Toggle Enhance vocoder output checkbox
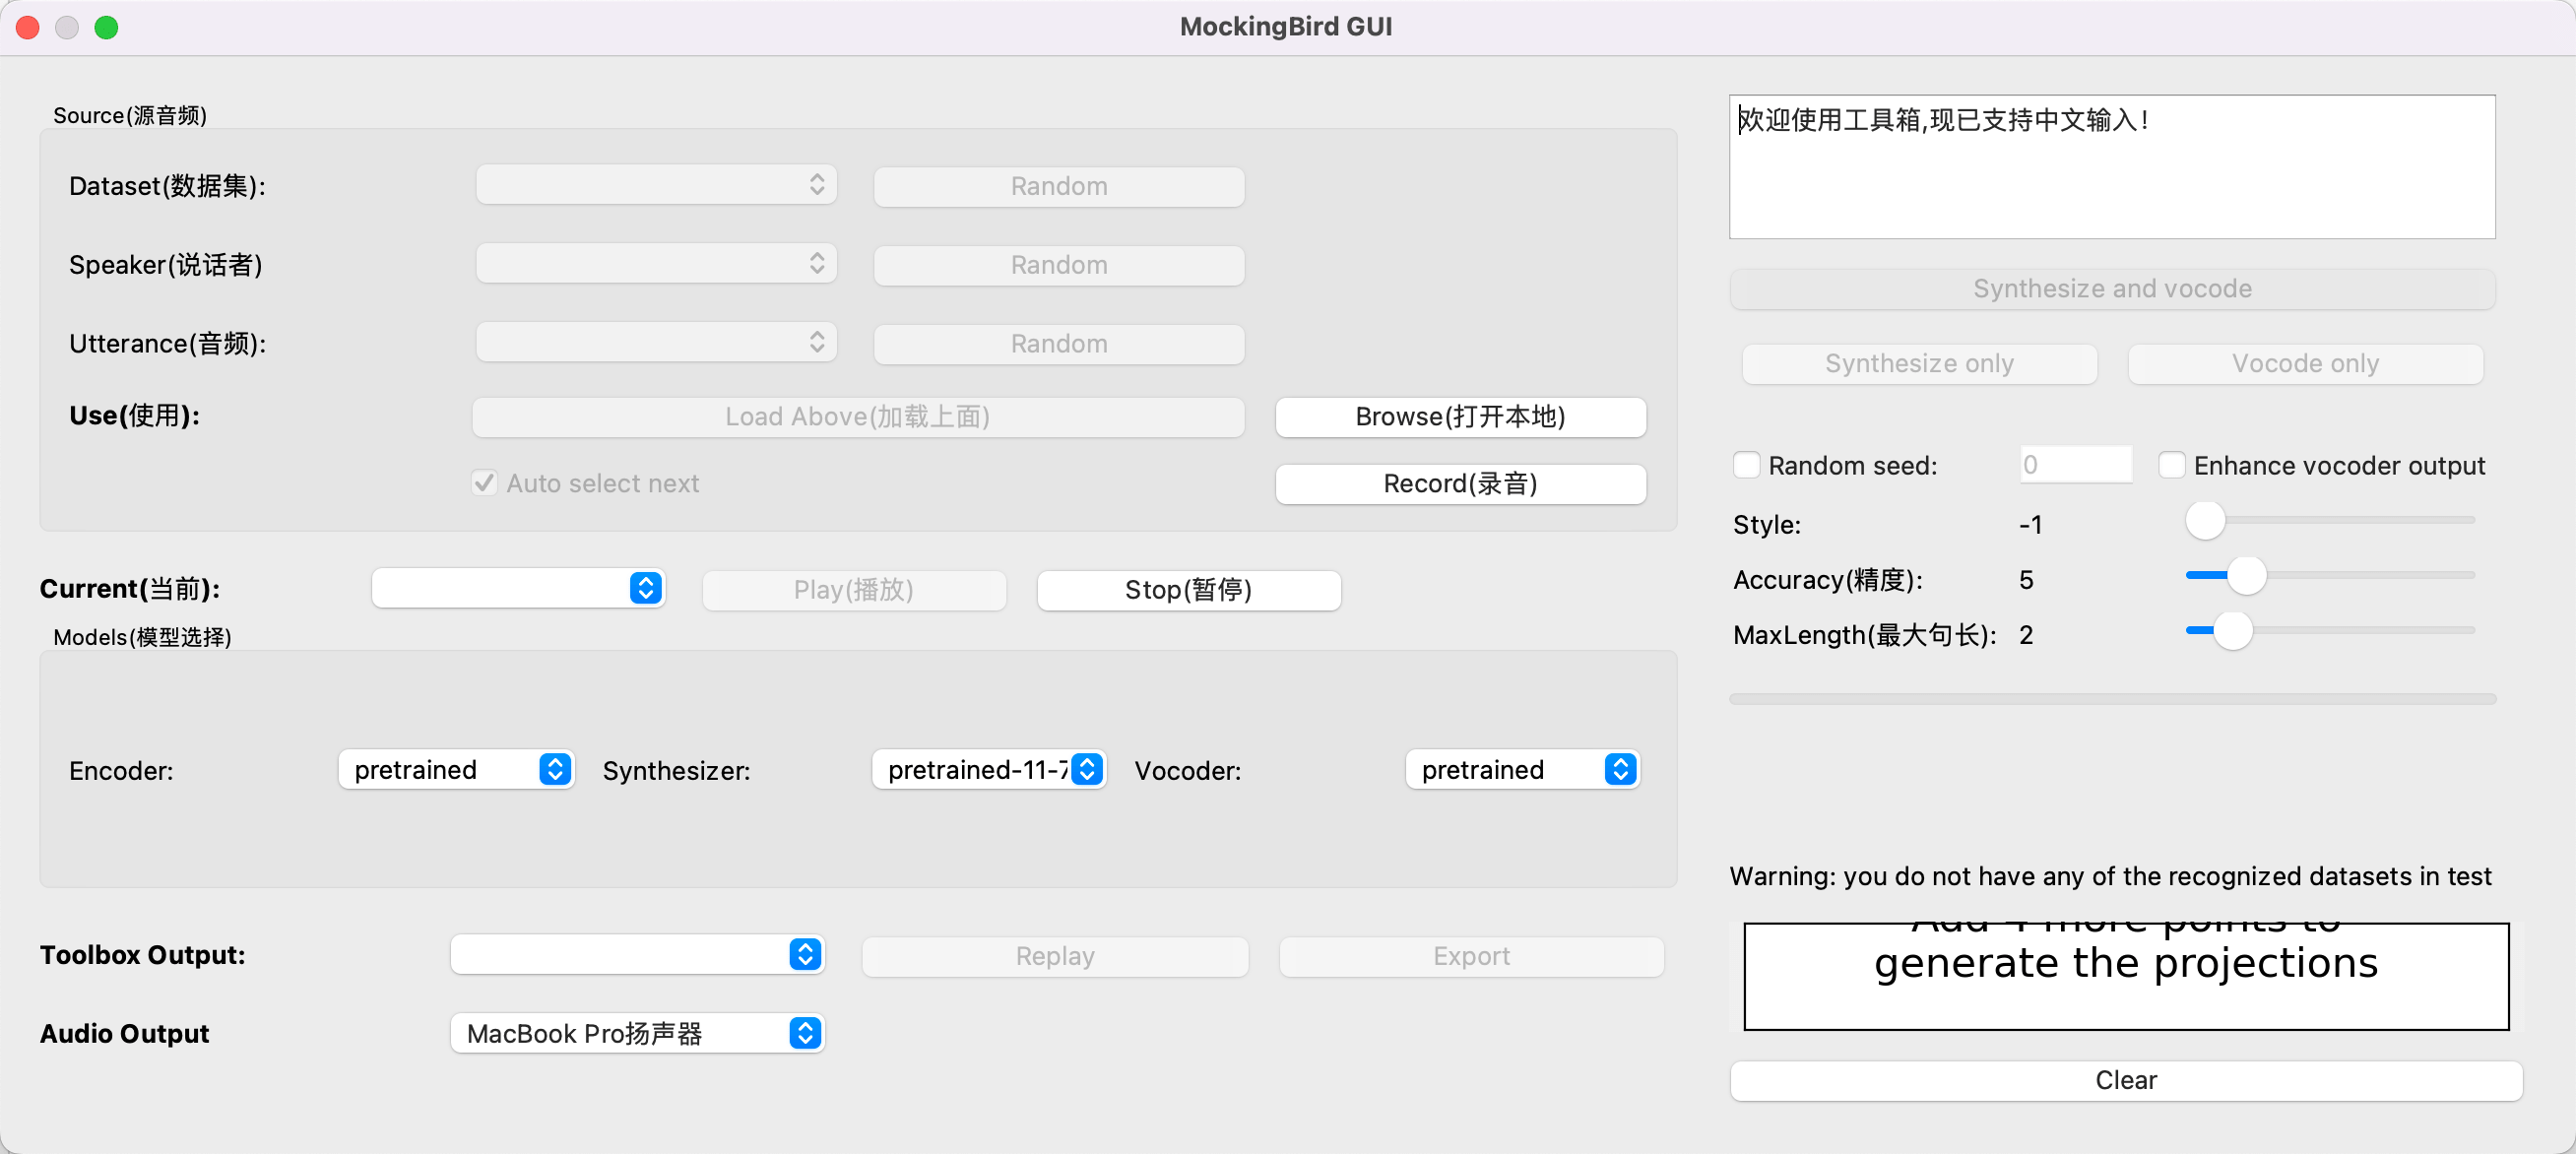The image size is (2576, 1154). click(x=2171, y=465)
